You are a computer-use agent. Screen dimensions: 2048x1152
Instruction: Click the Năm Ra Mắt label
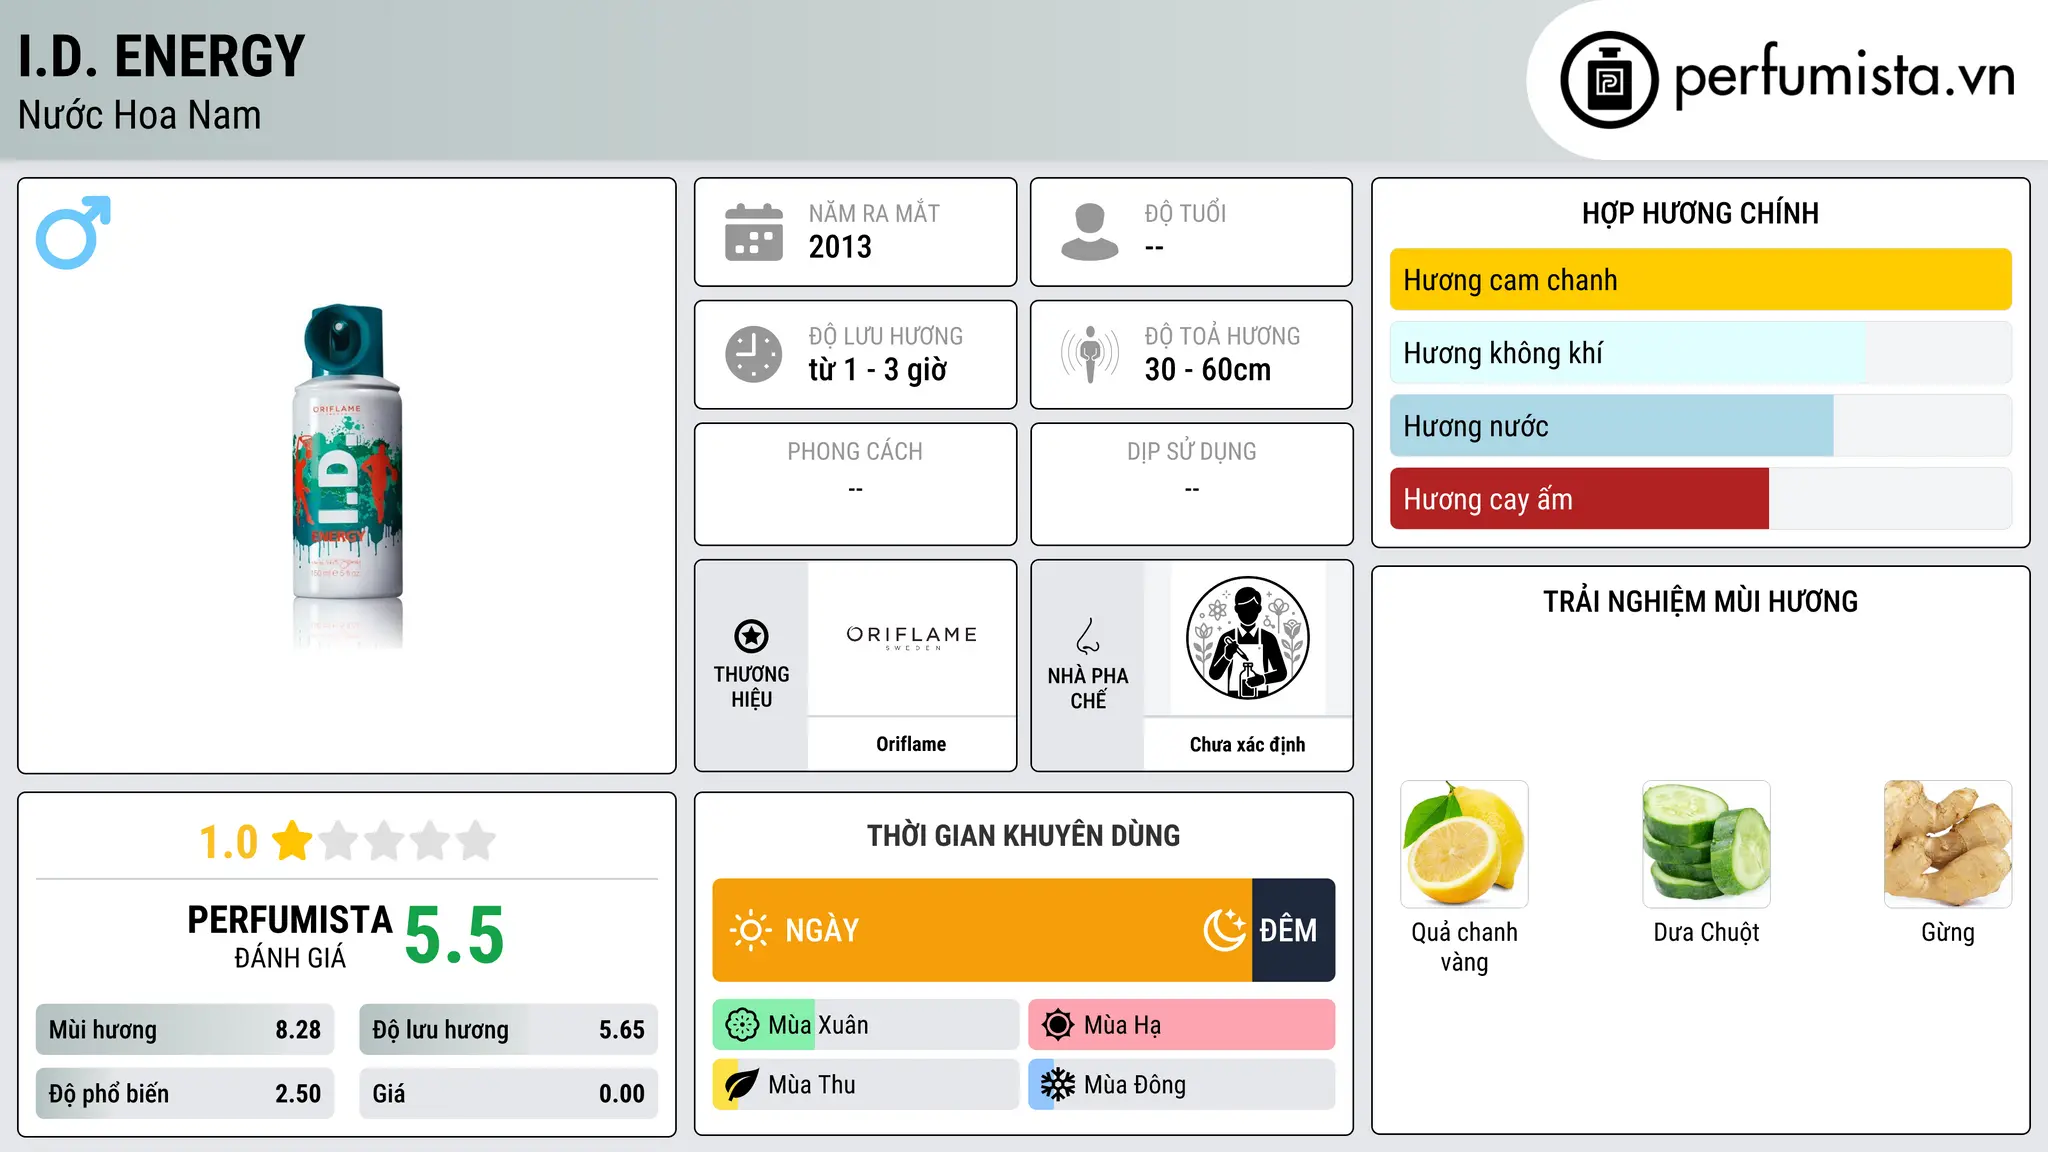(x=874, y=213)
